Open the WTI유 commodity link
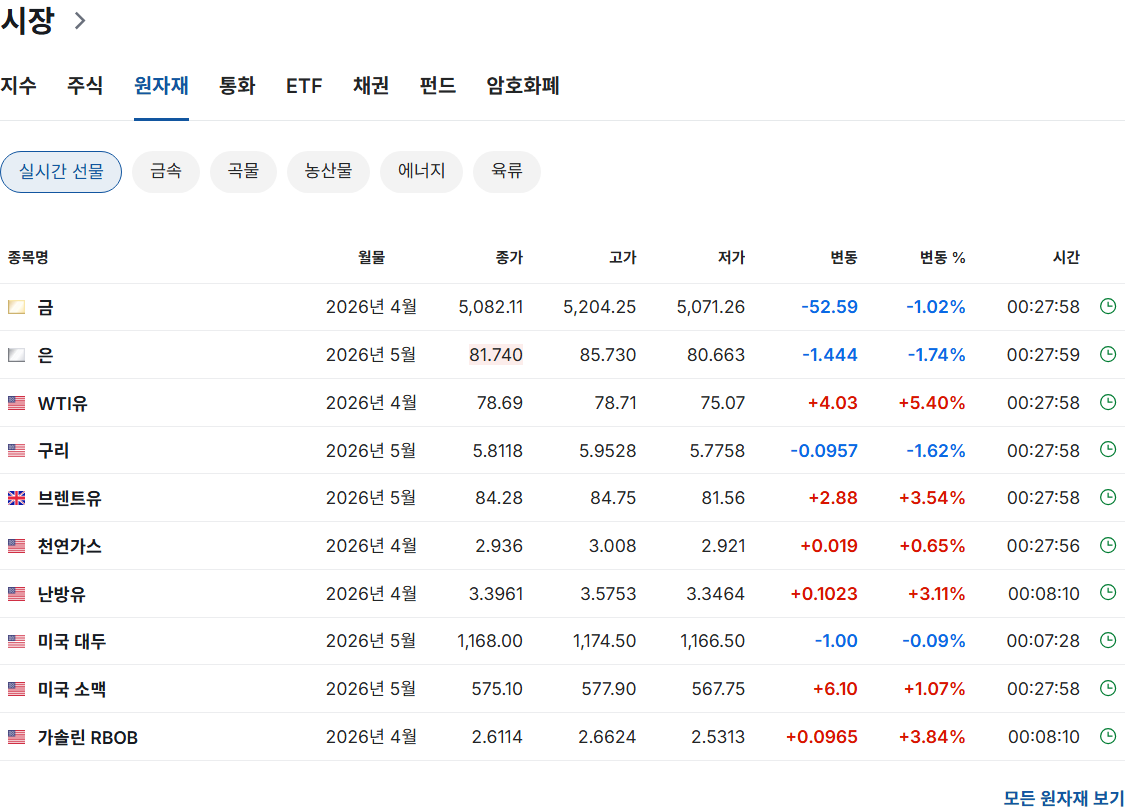Screen dimensions: 1125x811 pos(62,403)
